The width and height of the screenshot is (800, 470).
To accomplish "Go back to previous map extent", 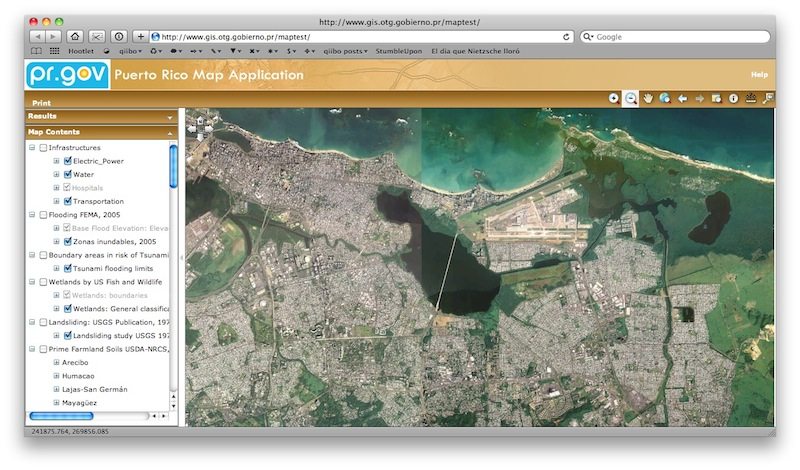I will click(x=682, y=98).
